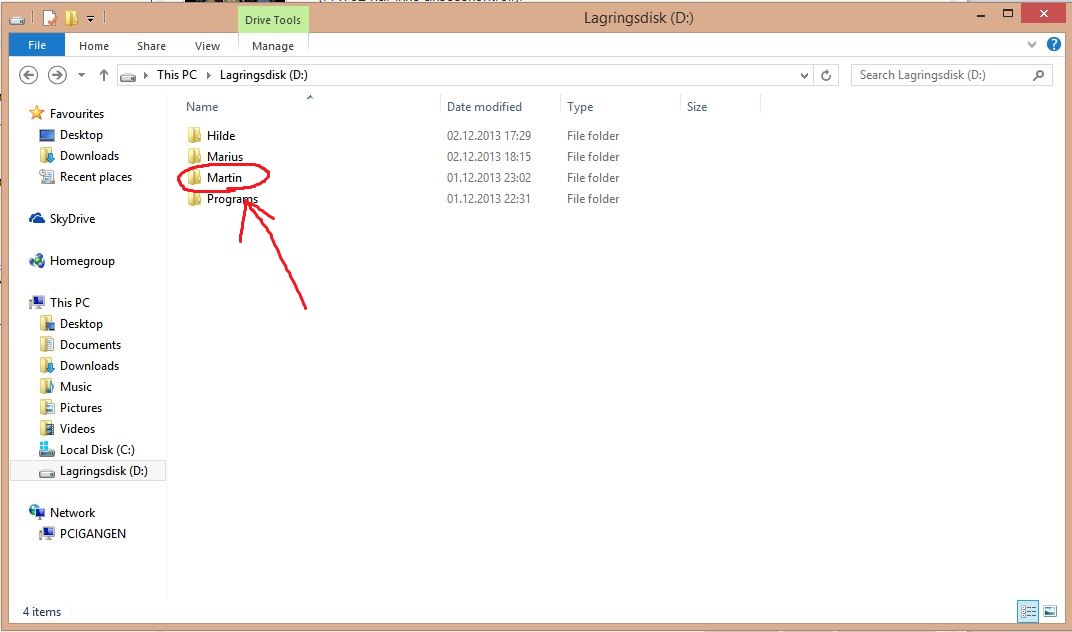Select This PC in the navigation pane
Screen dimensions: 1072x632
(69, 302)
